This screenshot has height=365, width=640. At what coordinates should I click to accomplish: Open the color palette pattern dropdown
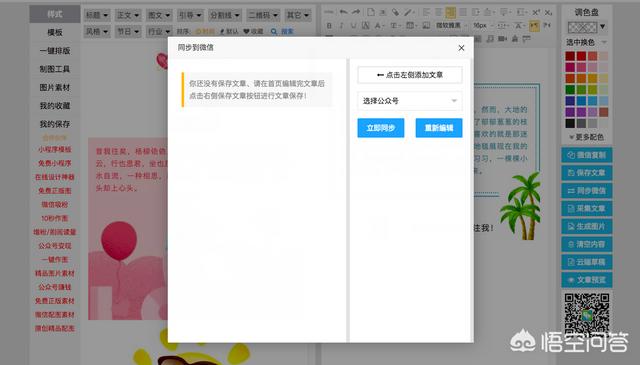(586, 27)
